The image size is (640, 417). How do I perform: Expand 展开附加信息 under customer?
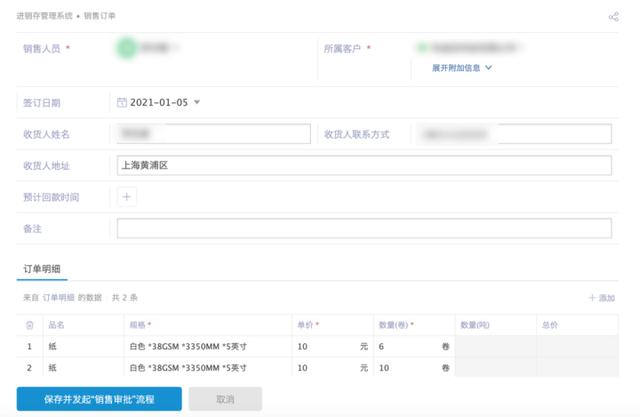coord(461,68)
